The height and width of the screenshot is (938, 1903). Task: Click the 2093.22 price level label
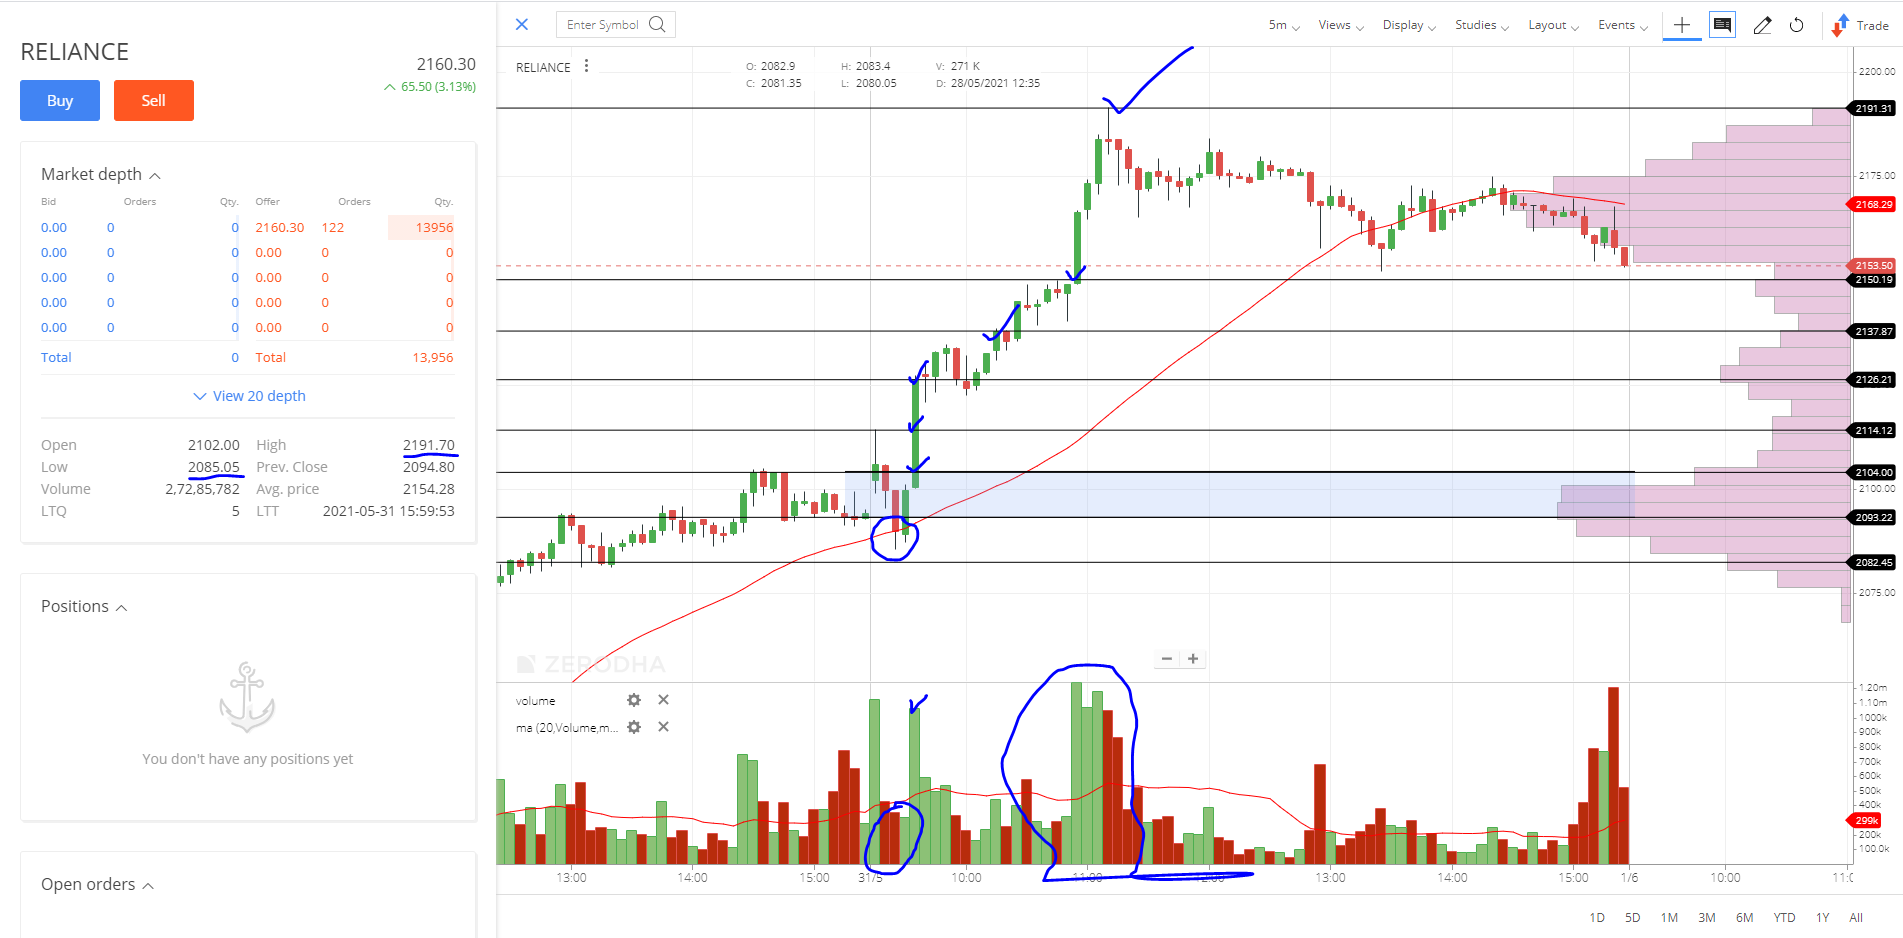pos(1871,517)
